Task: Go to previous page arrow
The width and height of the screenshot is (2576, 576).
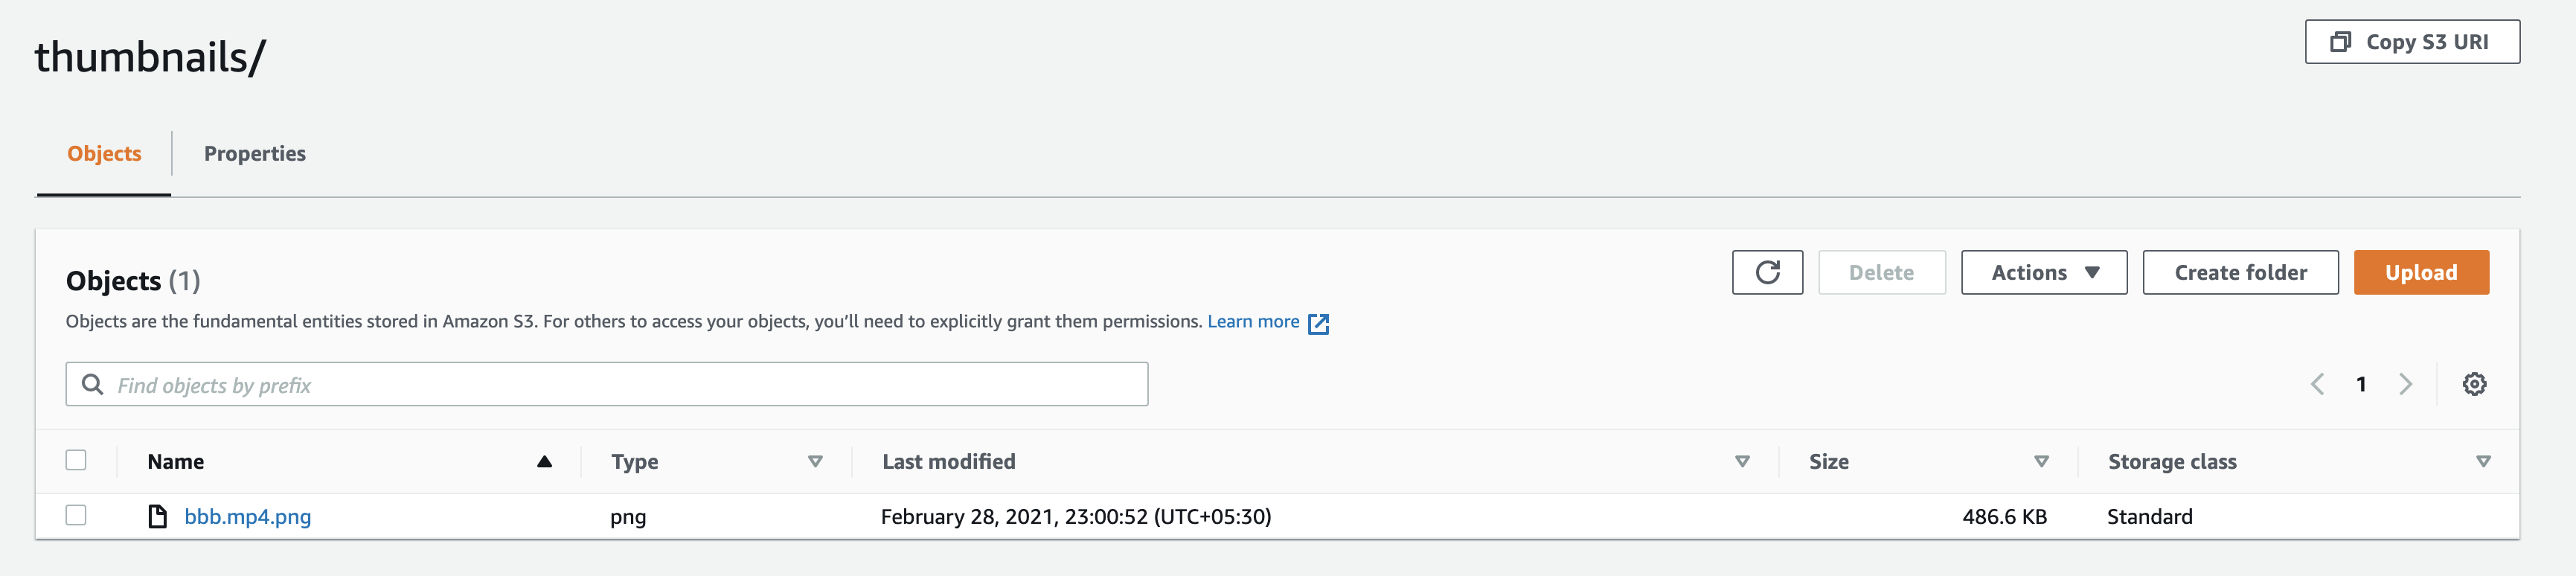Action: click(2317, 384)
